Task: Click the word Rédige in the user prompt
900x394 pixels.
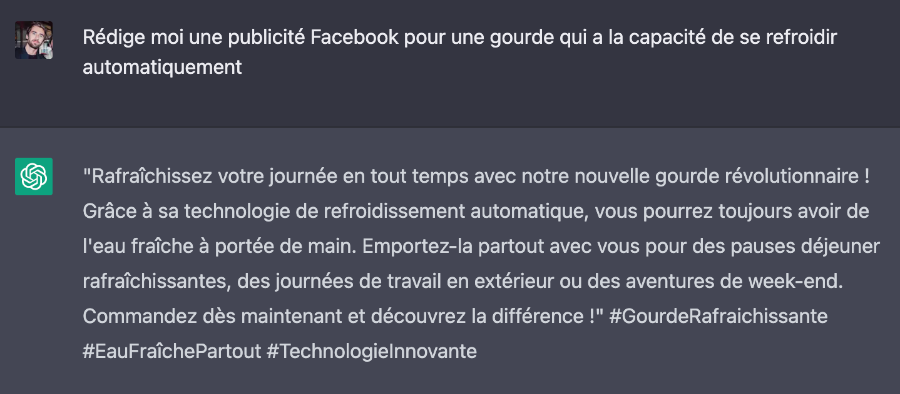Action: tap(113, 38)
